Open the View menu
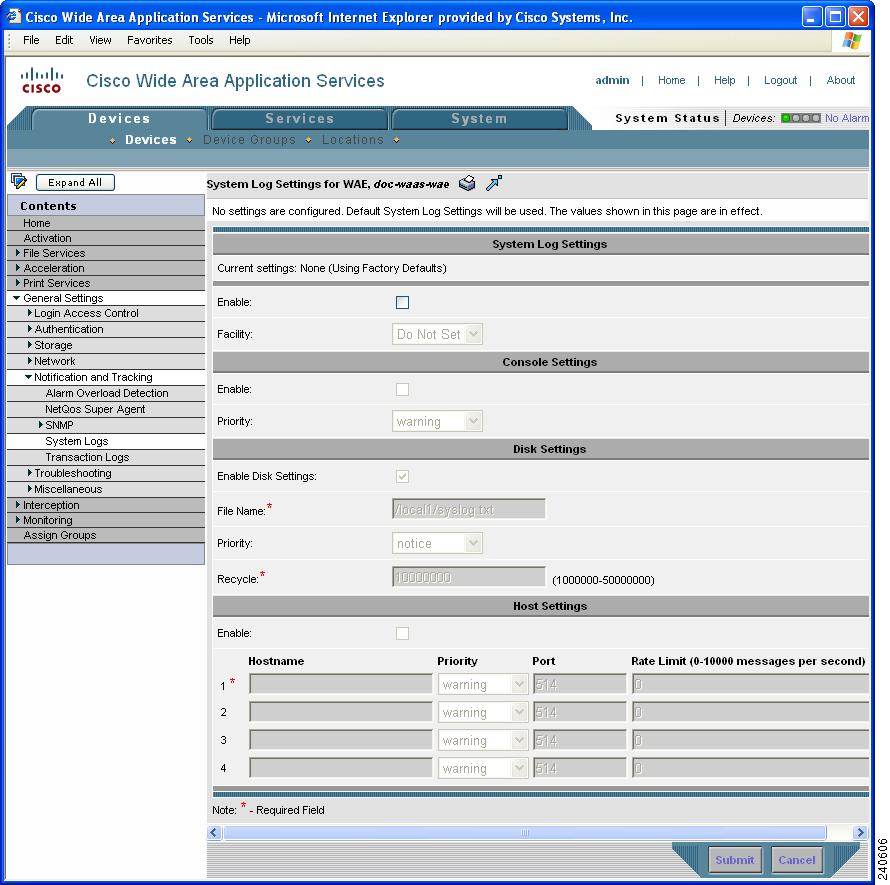The image size is (890, 885). (x=100, y=40)
